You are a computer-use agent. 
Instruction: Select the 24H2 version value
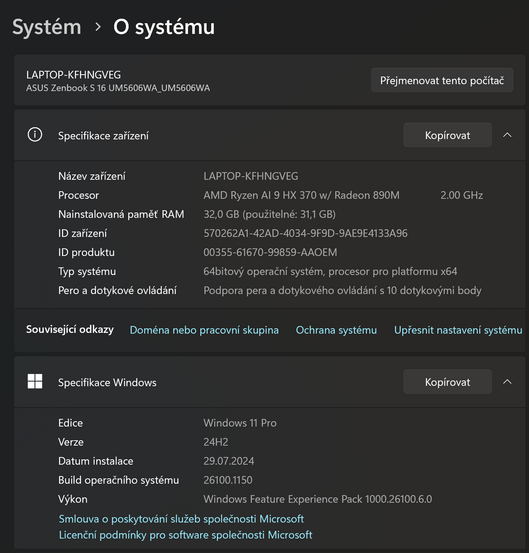click(215, 442)
